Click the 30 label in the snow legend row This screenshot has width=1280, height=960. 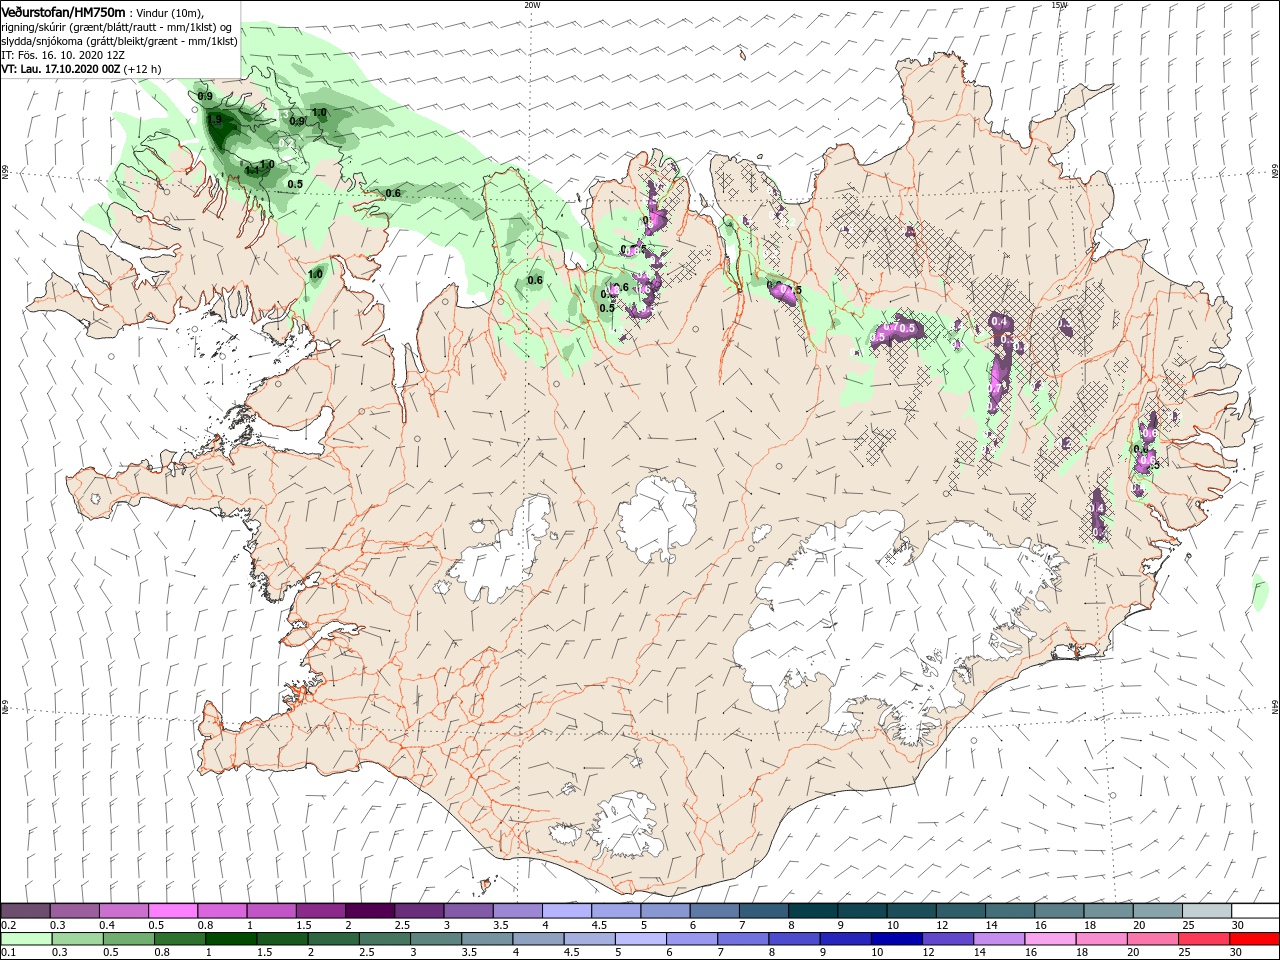coord(1237,926)
